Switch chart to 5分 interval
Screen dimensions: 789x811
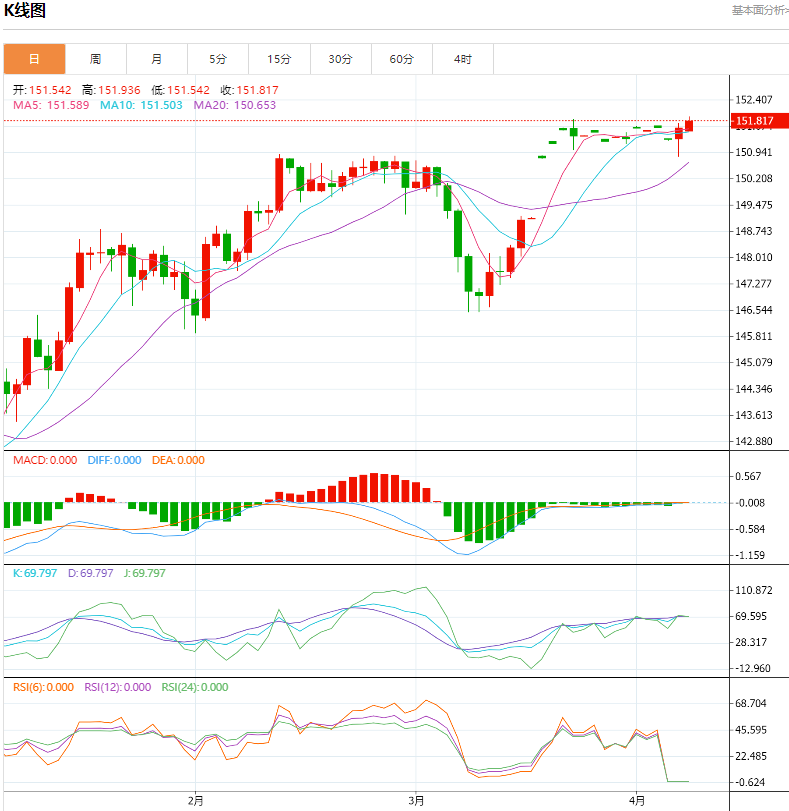pos(218,59)
